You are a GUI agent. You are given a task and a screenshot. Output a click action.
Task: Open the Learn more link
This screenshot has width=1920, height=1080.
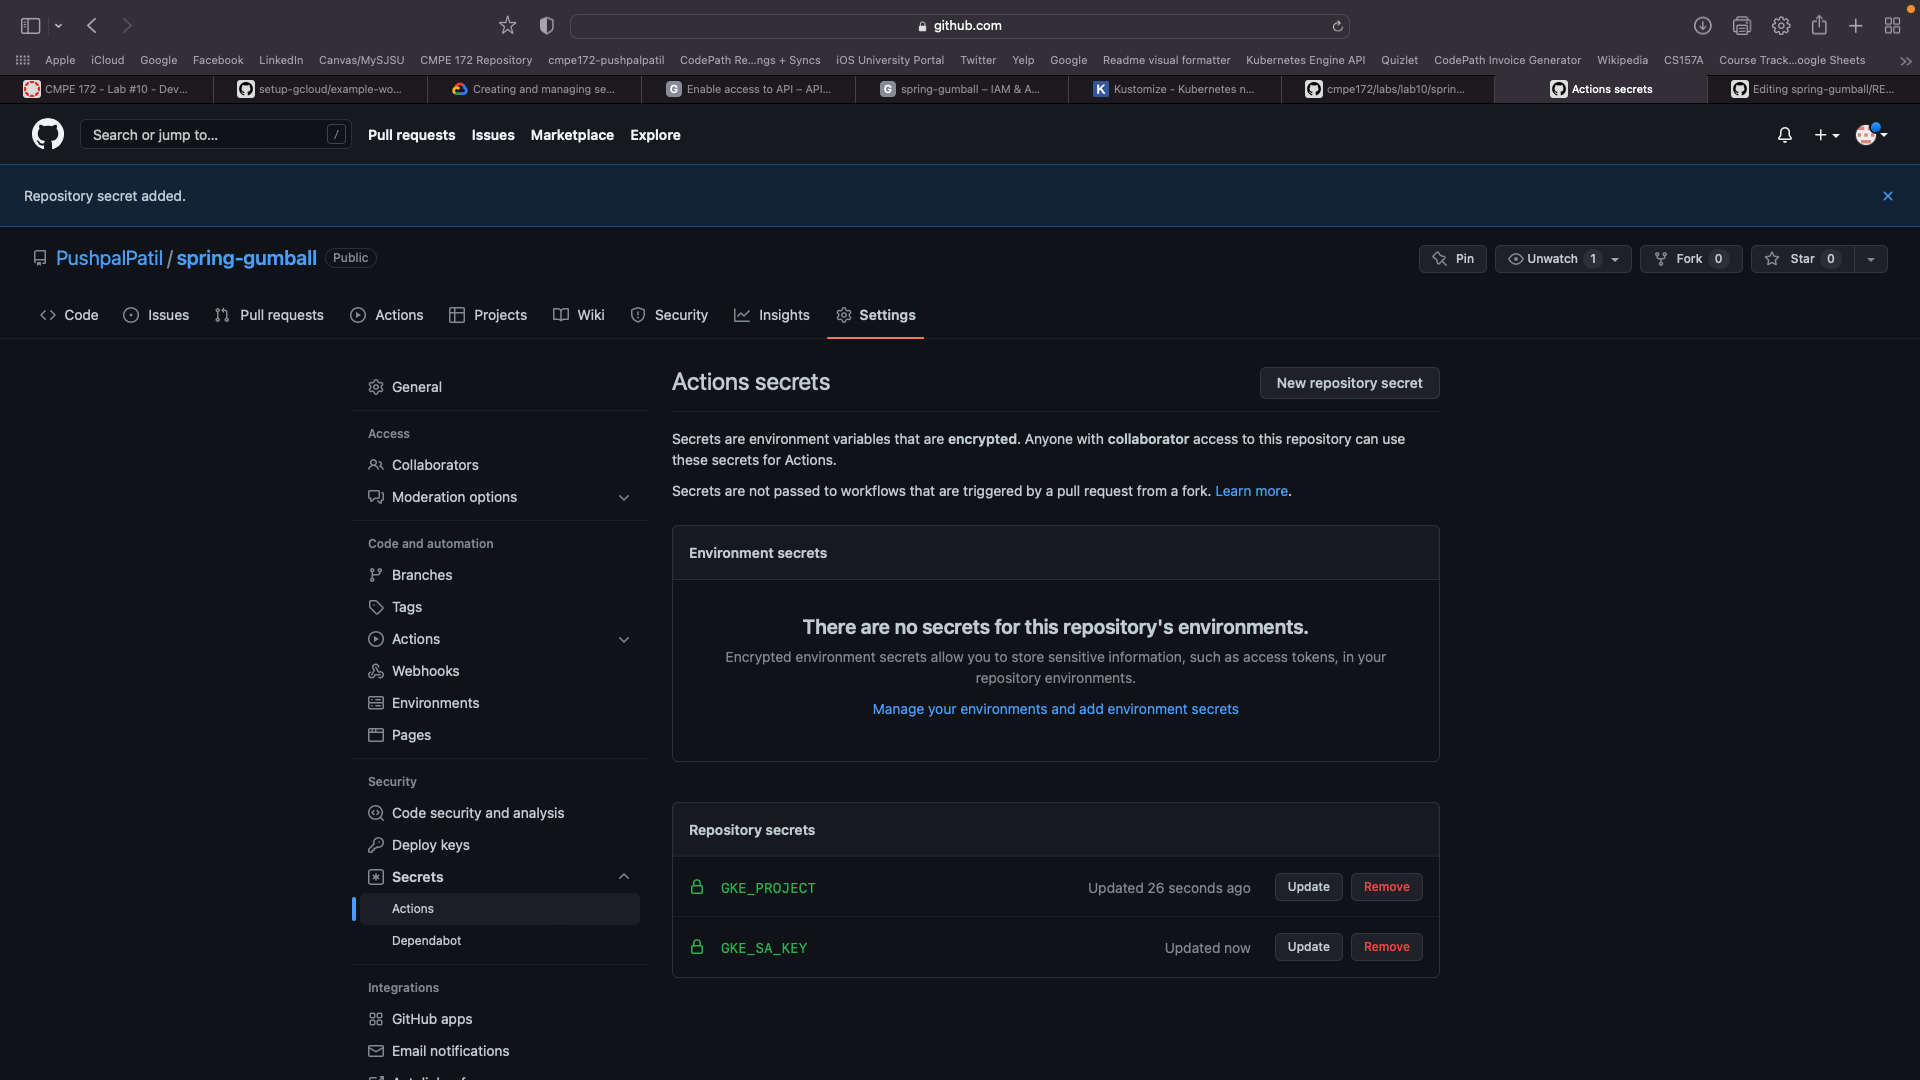coord(1250,491)
